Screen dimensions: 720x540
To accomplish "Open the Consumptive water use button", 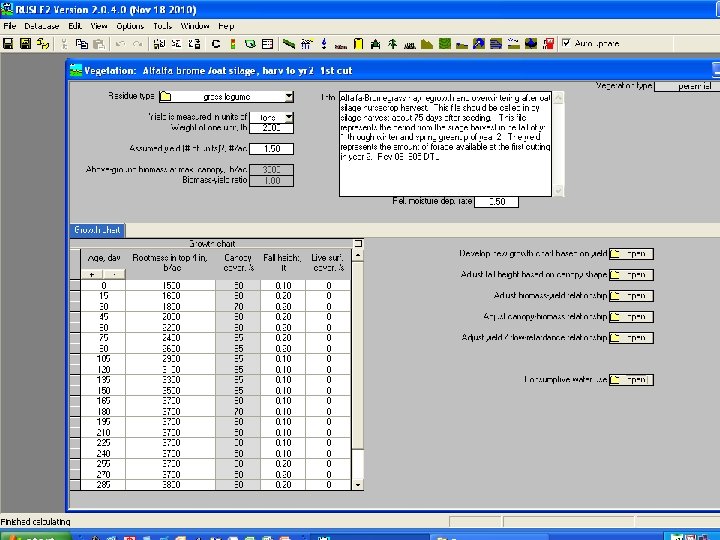I will pos(631,380).
